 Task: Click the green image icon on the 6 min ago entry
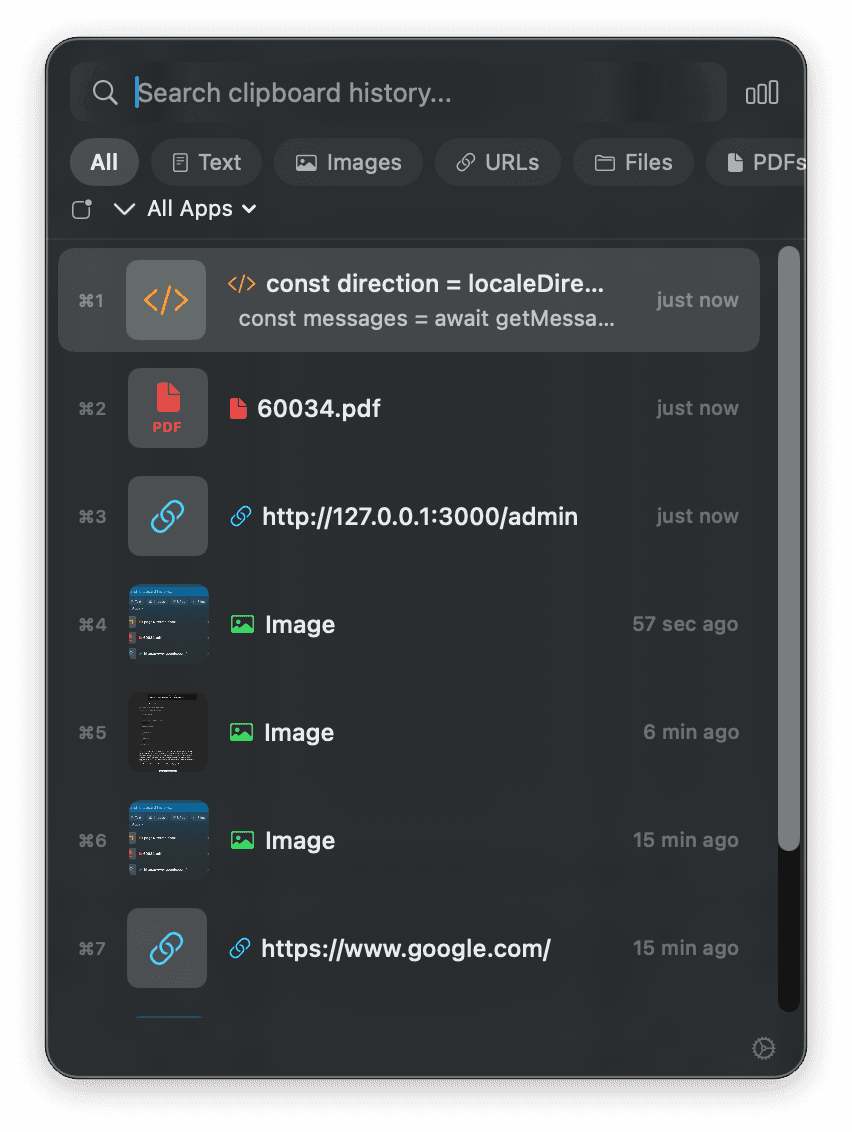pyautogui.click(x=241, y=732)
